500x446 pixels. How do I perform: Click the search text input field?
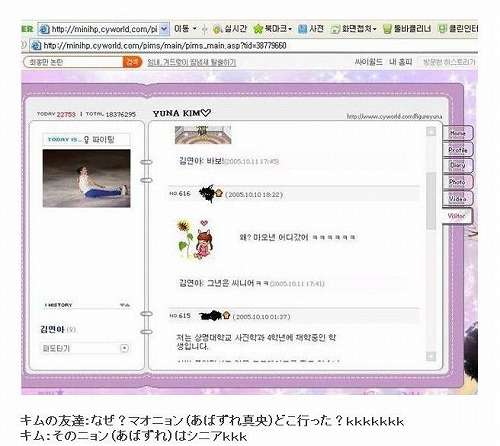[74, 62]
